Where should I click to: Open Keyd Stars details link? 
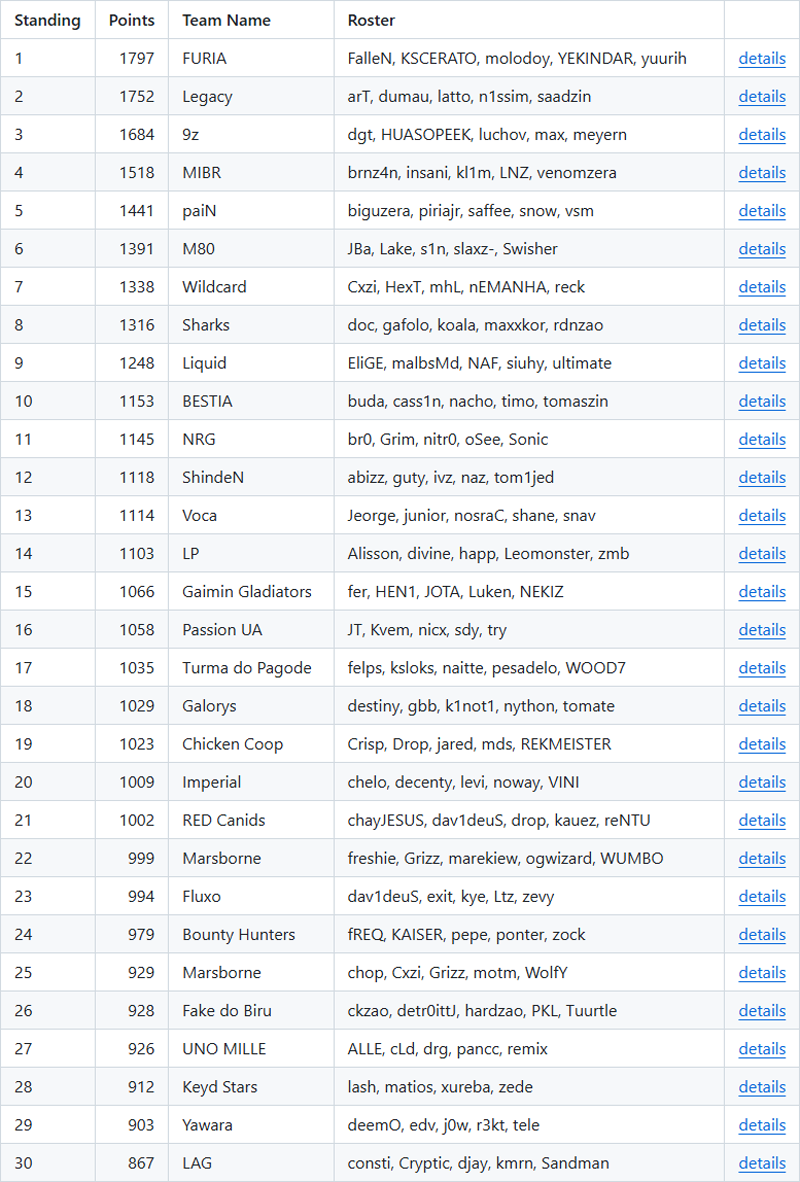click(x=762, y=1086)
